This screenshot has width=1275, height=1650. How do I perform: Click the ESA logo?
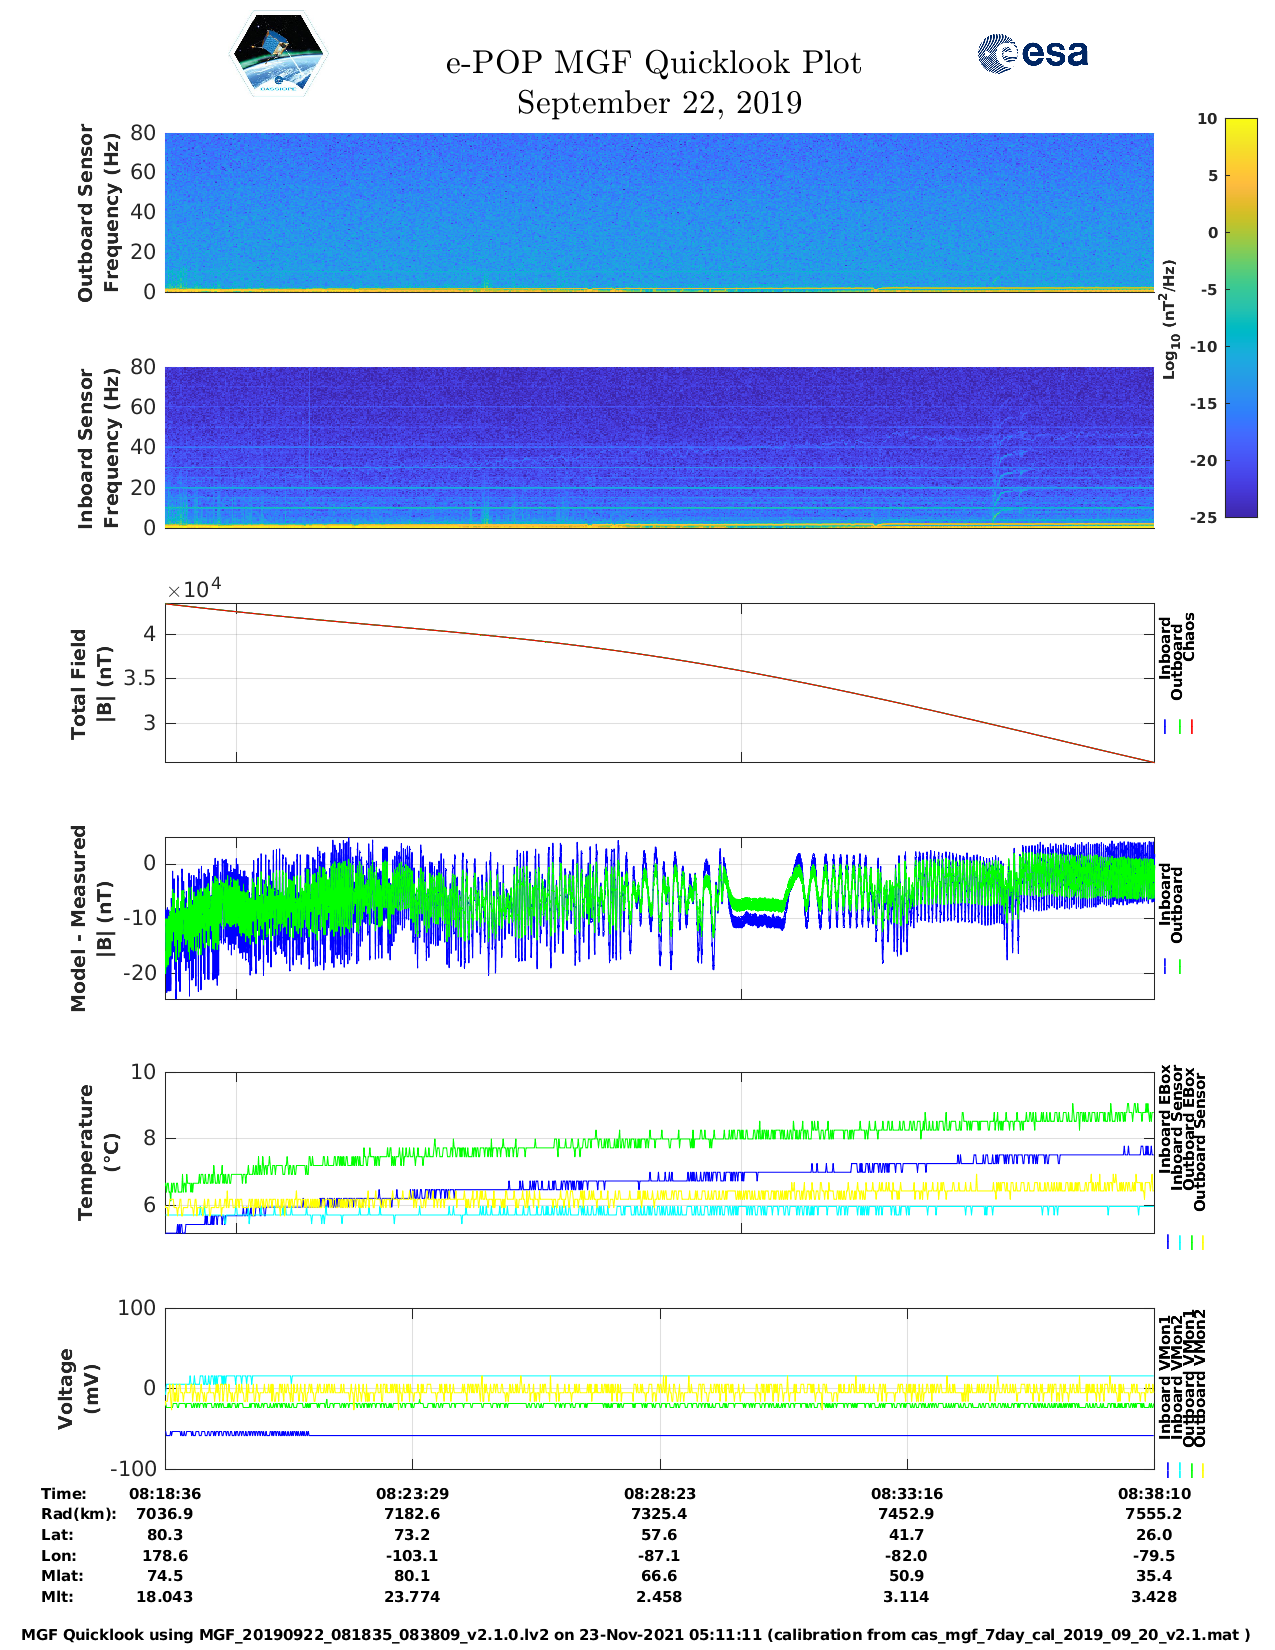tap(1033, 53)
